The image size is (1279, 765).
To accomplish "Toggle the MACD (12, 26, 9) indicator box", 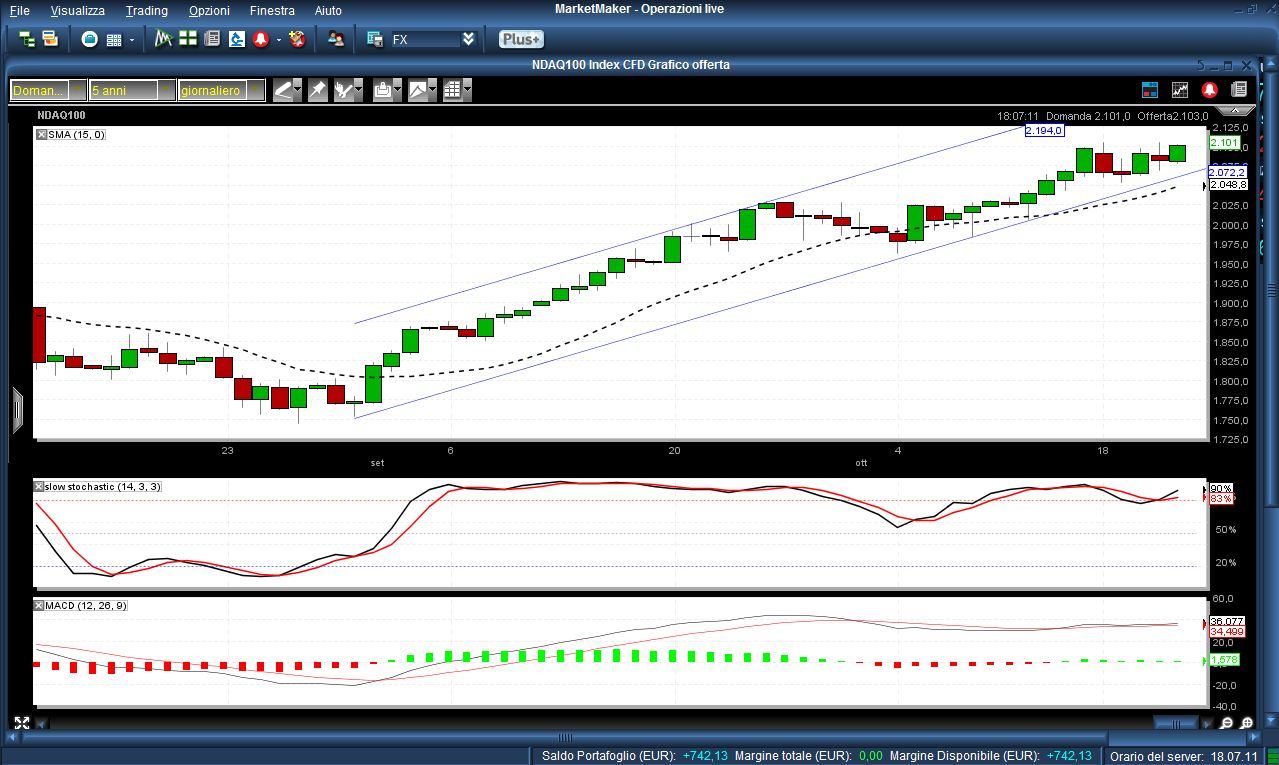I will point(40,605).
